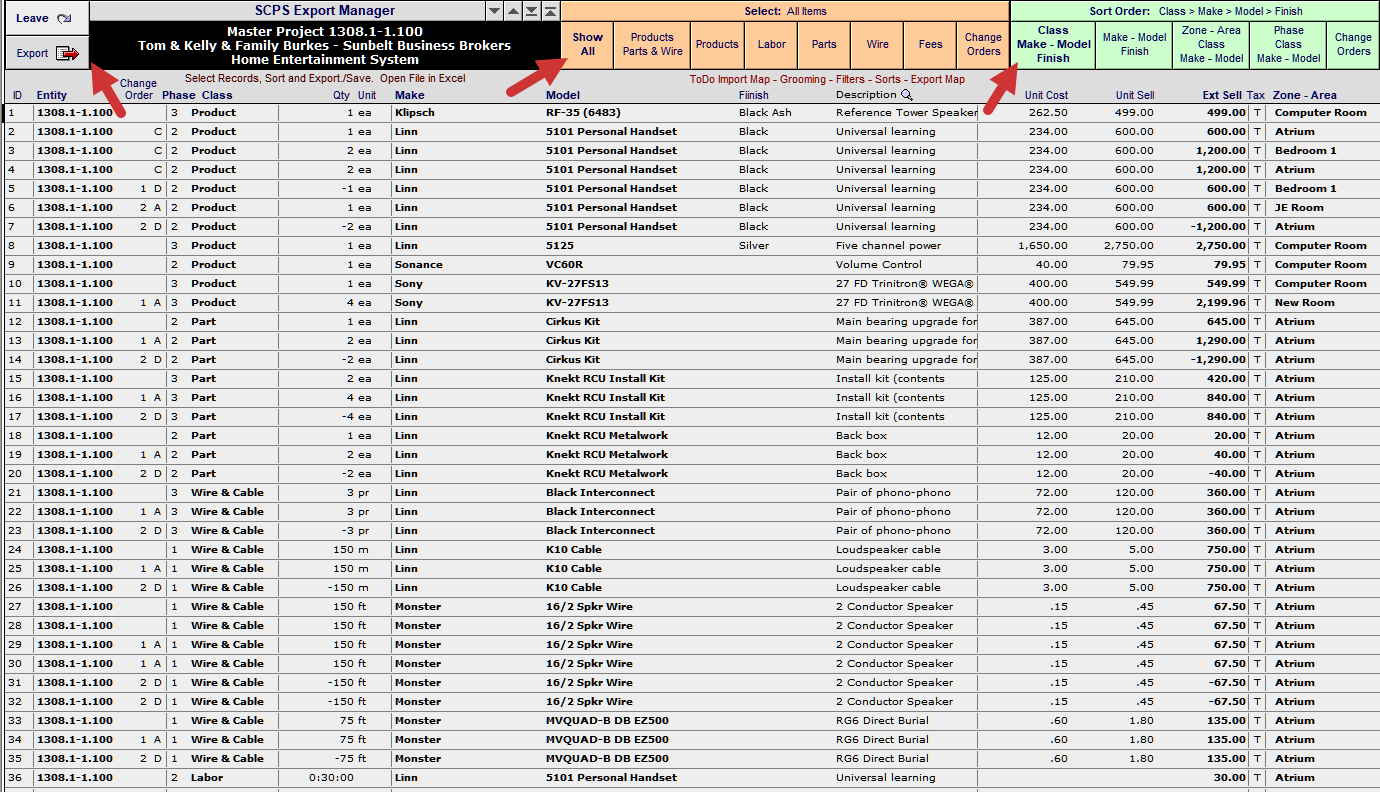Screen dimensions: 1380x792
Task: Click the Phase column header
Action: click(179, 96)
